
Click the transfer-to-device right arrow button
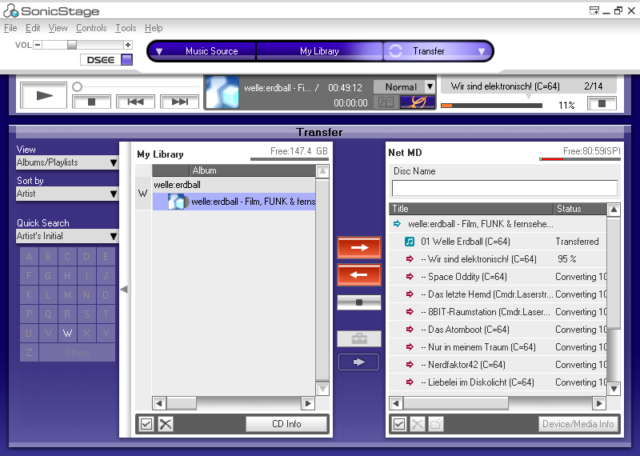359,248
